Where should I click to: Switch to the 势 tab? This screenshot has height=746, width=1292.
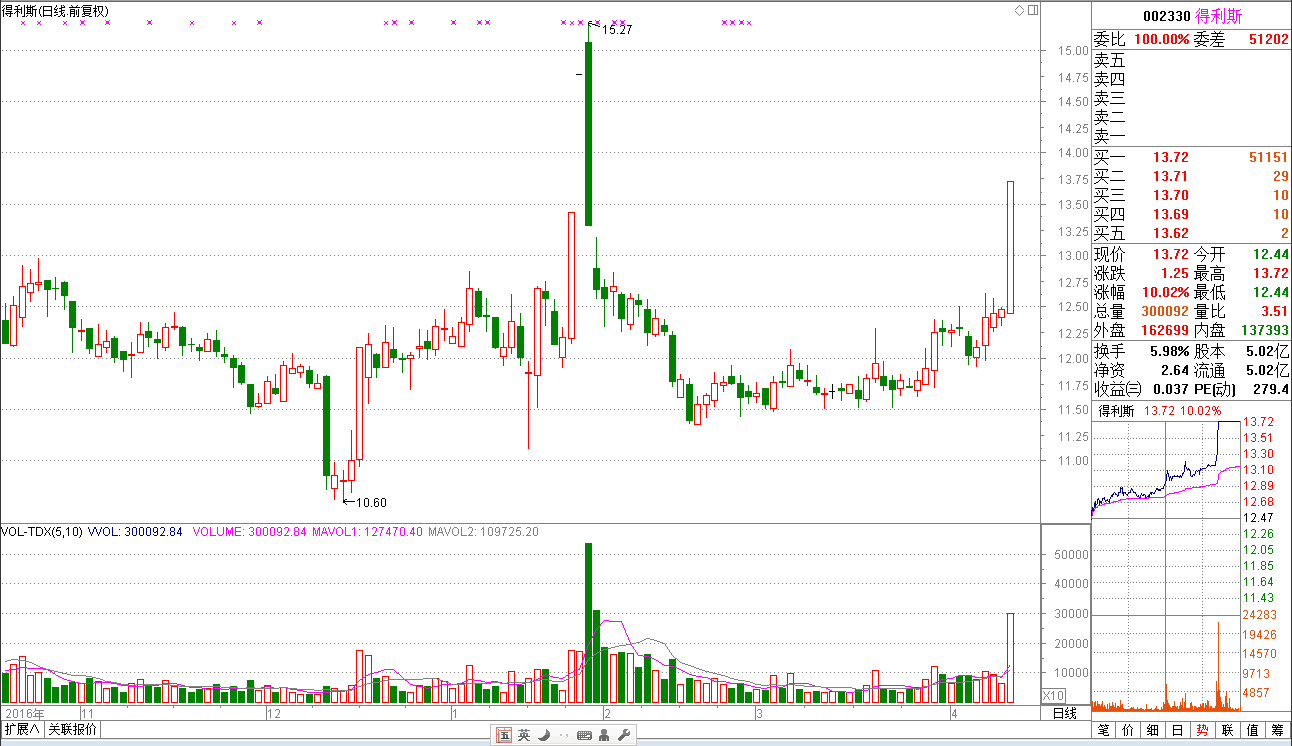coord(1203,730)
